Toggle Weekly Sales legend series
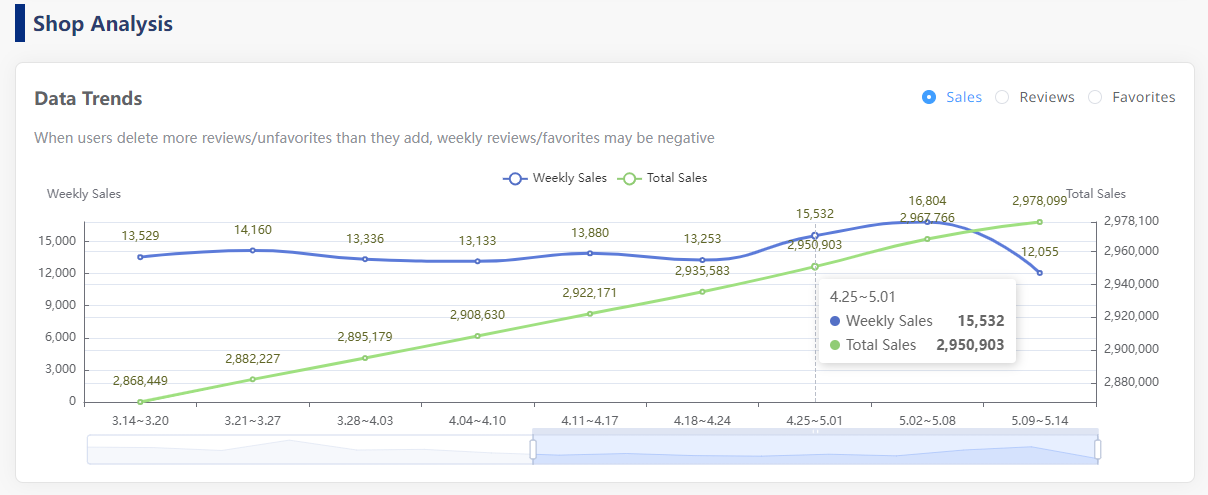Image resolution: width=1208 pixels, height=495 pixels. coord(555,178)
